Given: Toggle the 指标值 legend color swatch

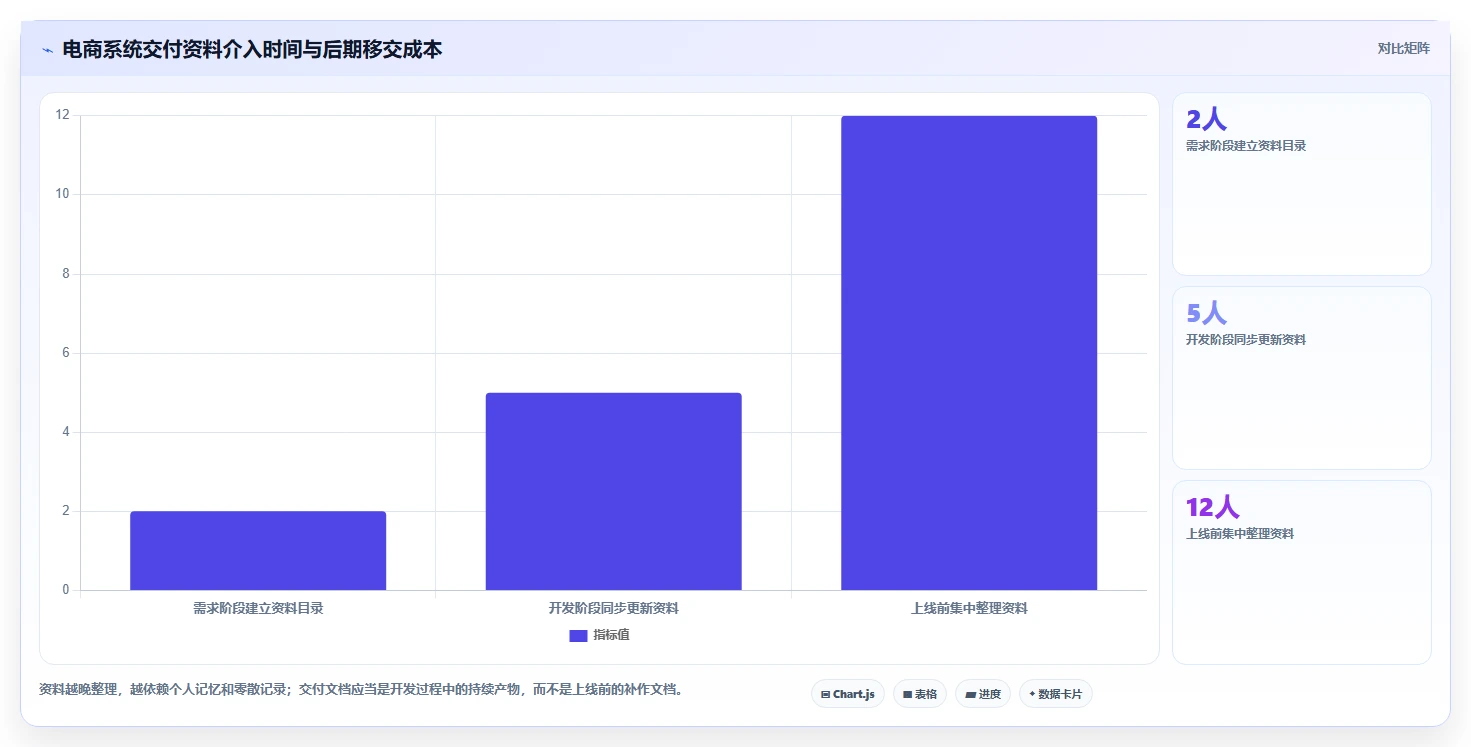Looking at the screenshot, I should pos(578,635).
